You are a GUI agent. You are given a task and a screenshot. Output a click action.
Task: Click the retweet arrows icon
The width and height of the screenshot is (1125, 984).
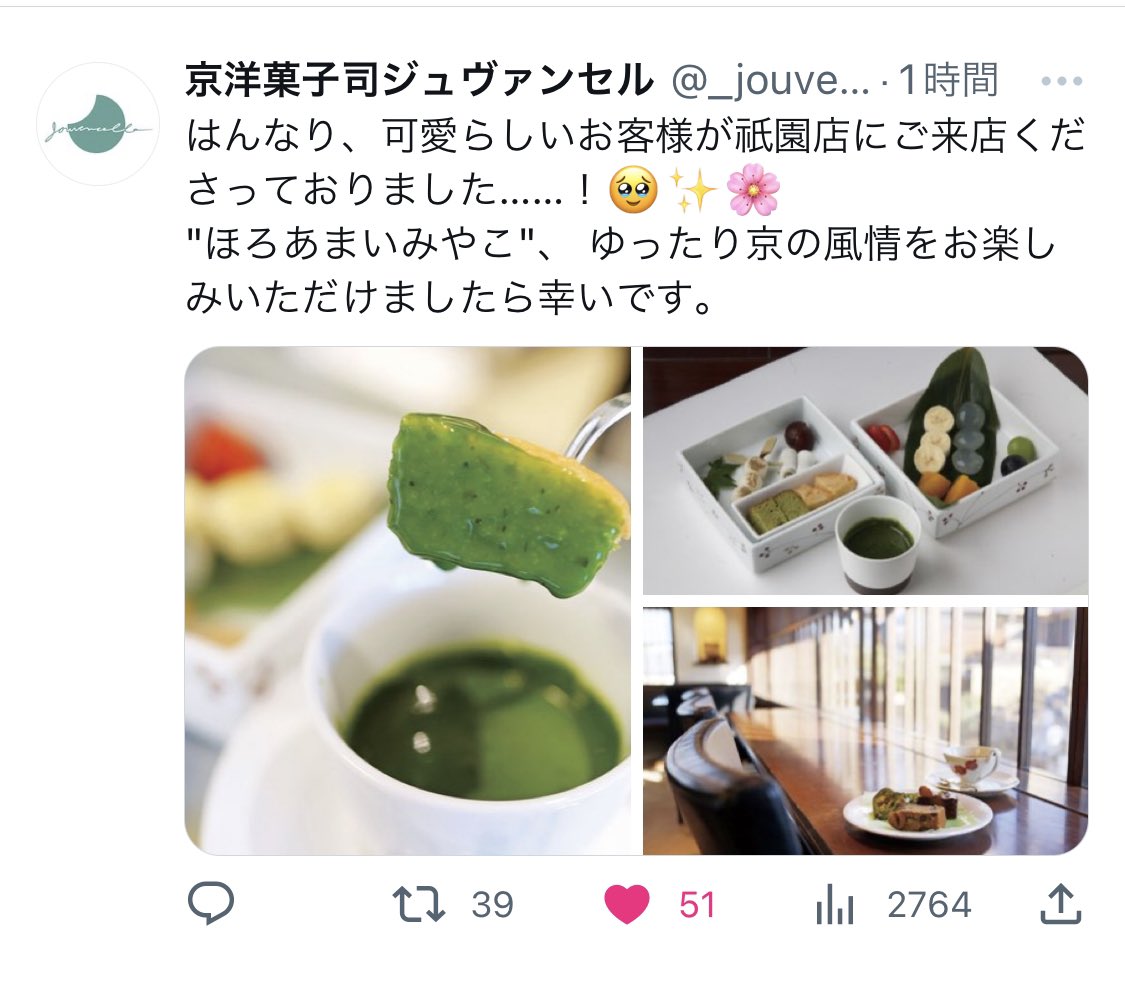click(x=419, y=904)
